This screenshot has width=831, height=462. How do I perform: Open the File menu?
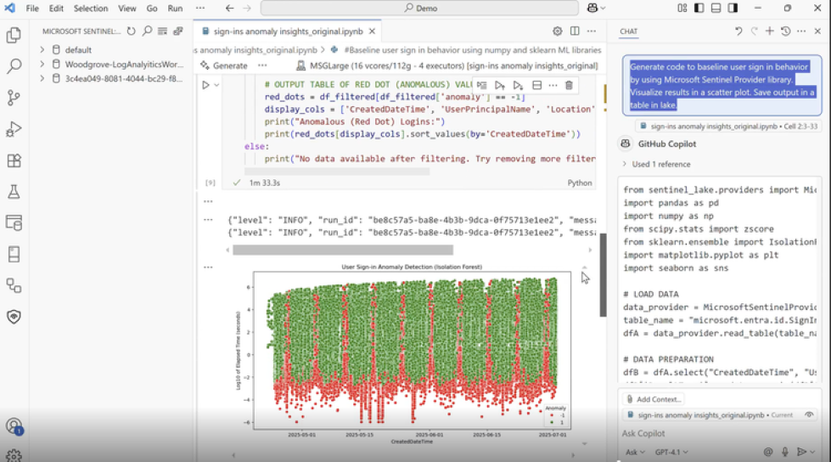32,8
